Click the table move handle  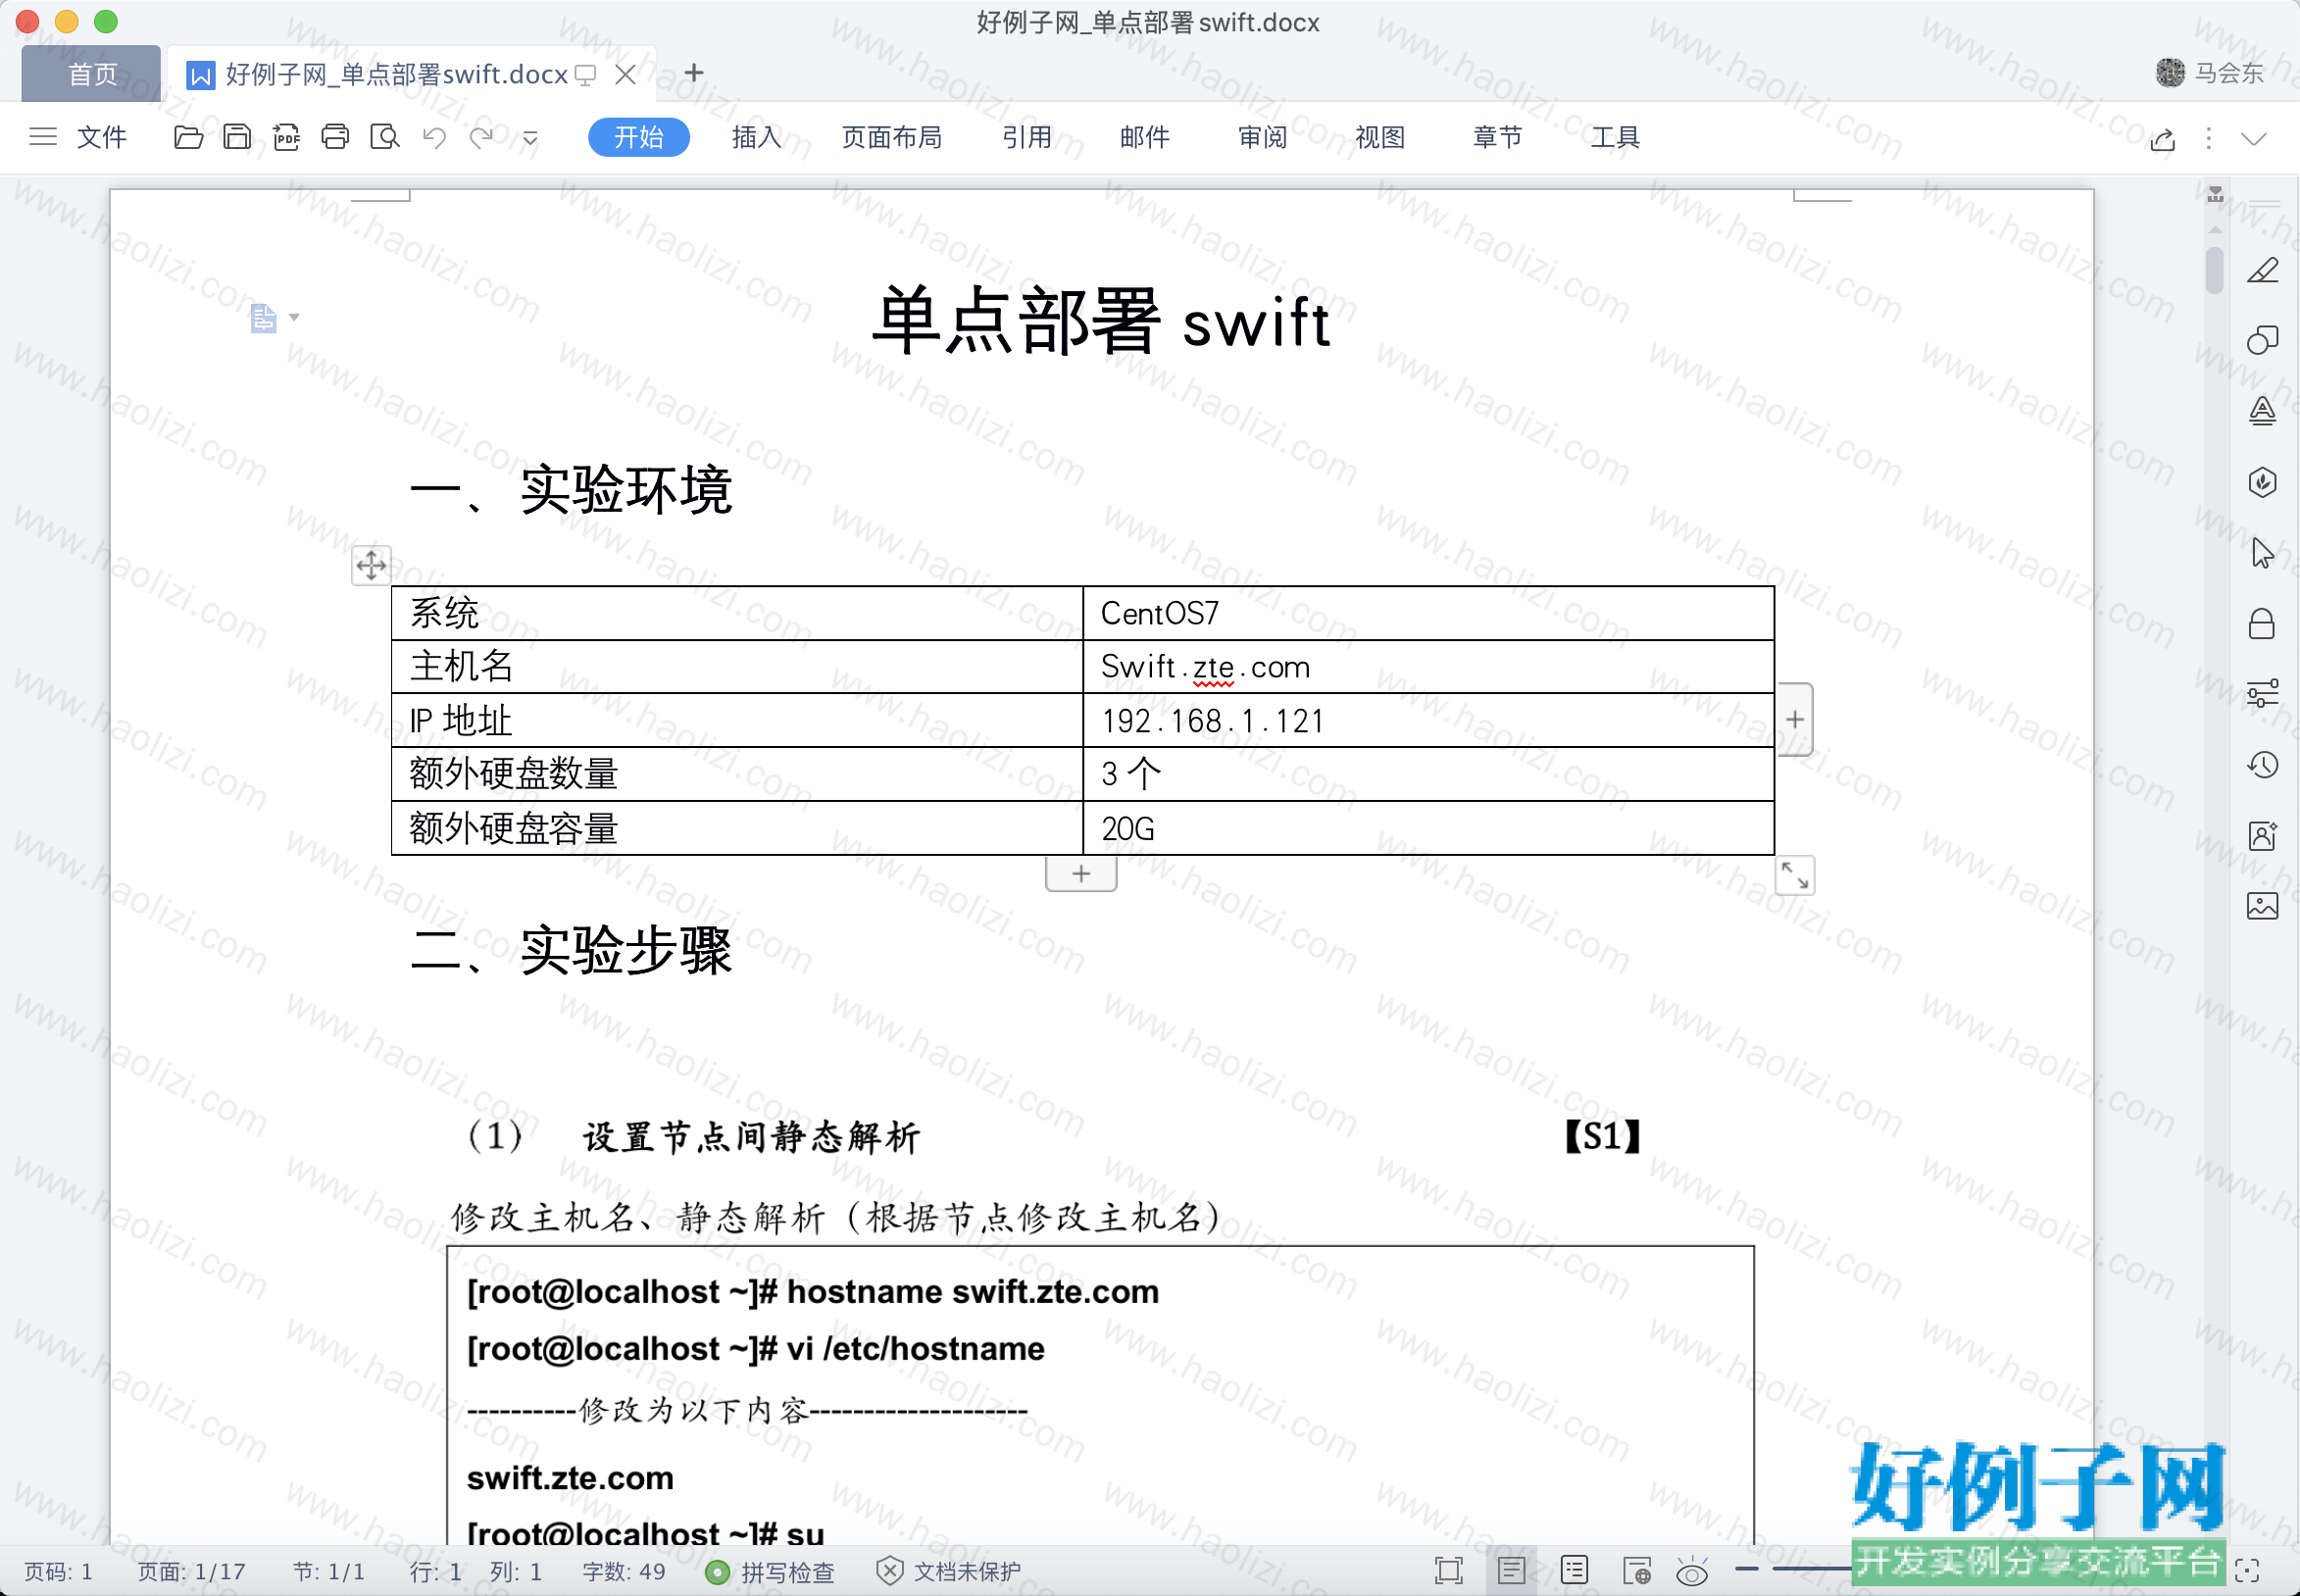tap(371, 565)
